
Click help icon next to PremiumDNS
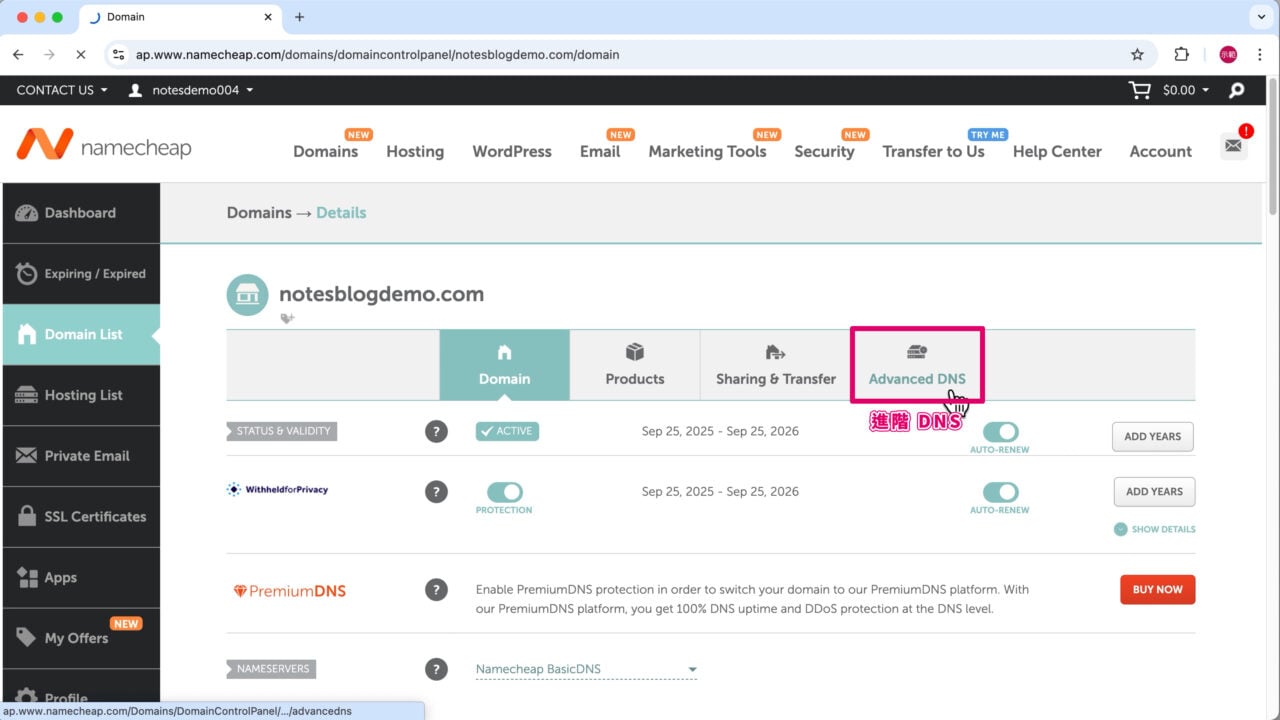(436, 590)
